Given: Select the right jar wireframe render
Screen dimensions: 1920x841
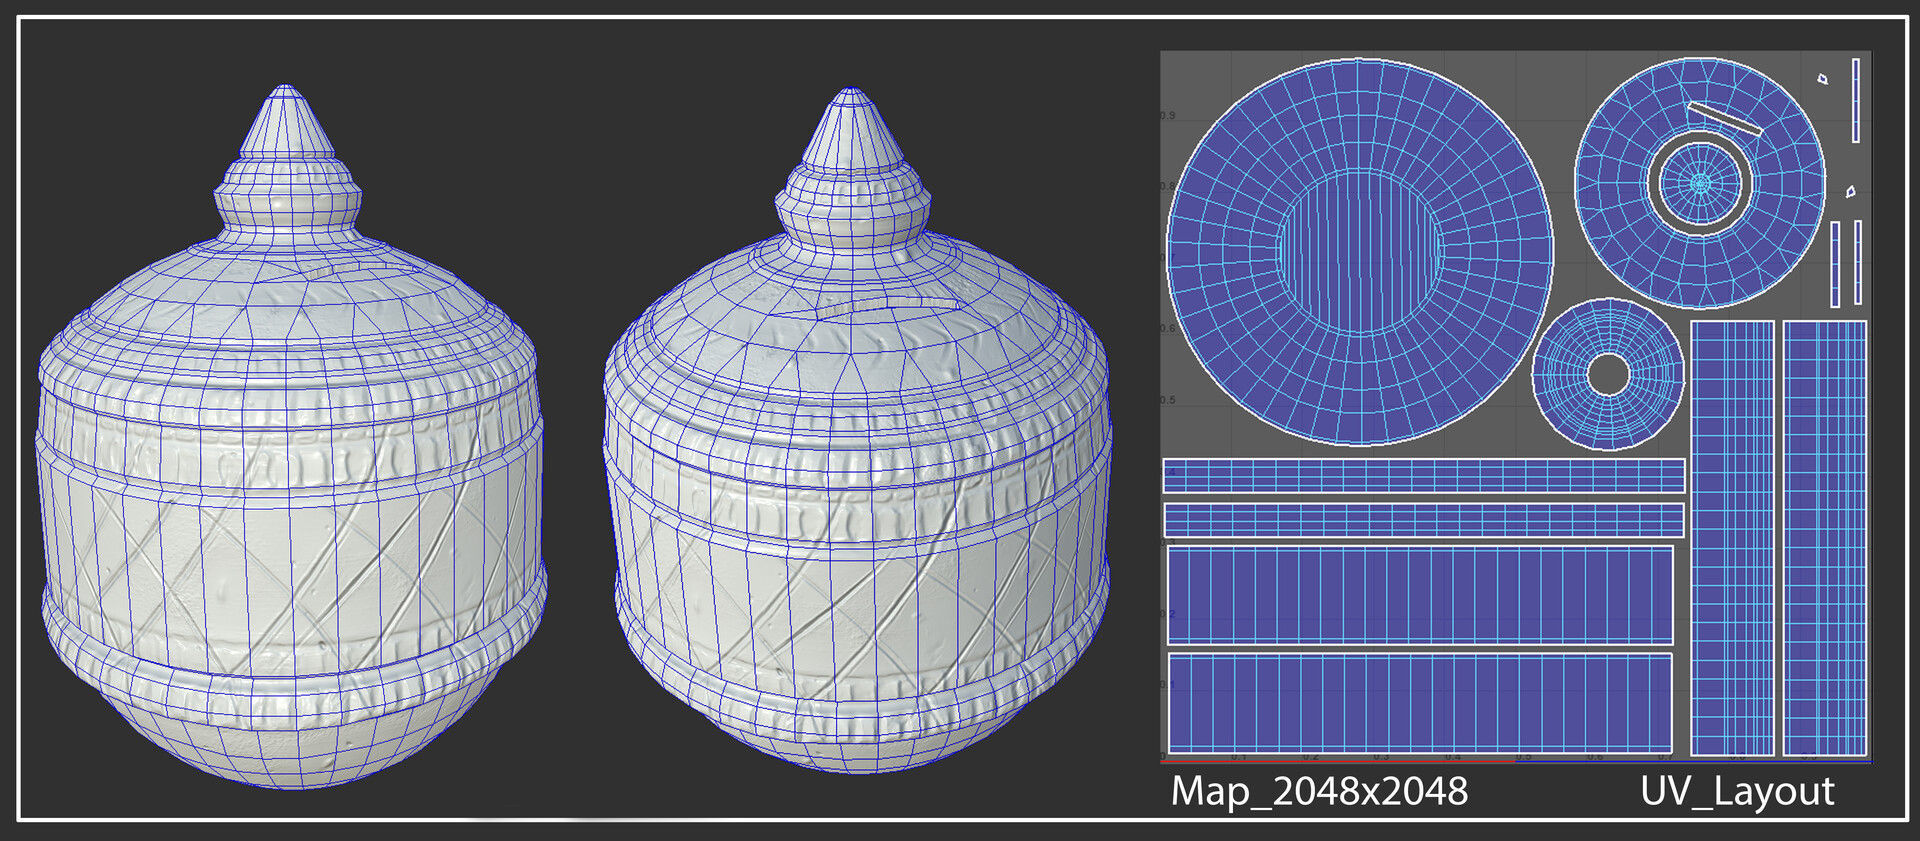Looking at the screenshot, I should pos(856,431).
